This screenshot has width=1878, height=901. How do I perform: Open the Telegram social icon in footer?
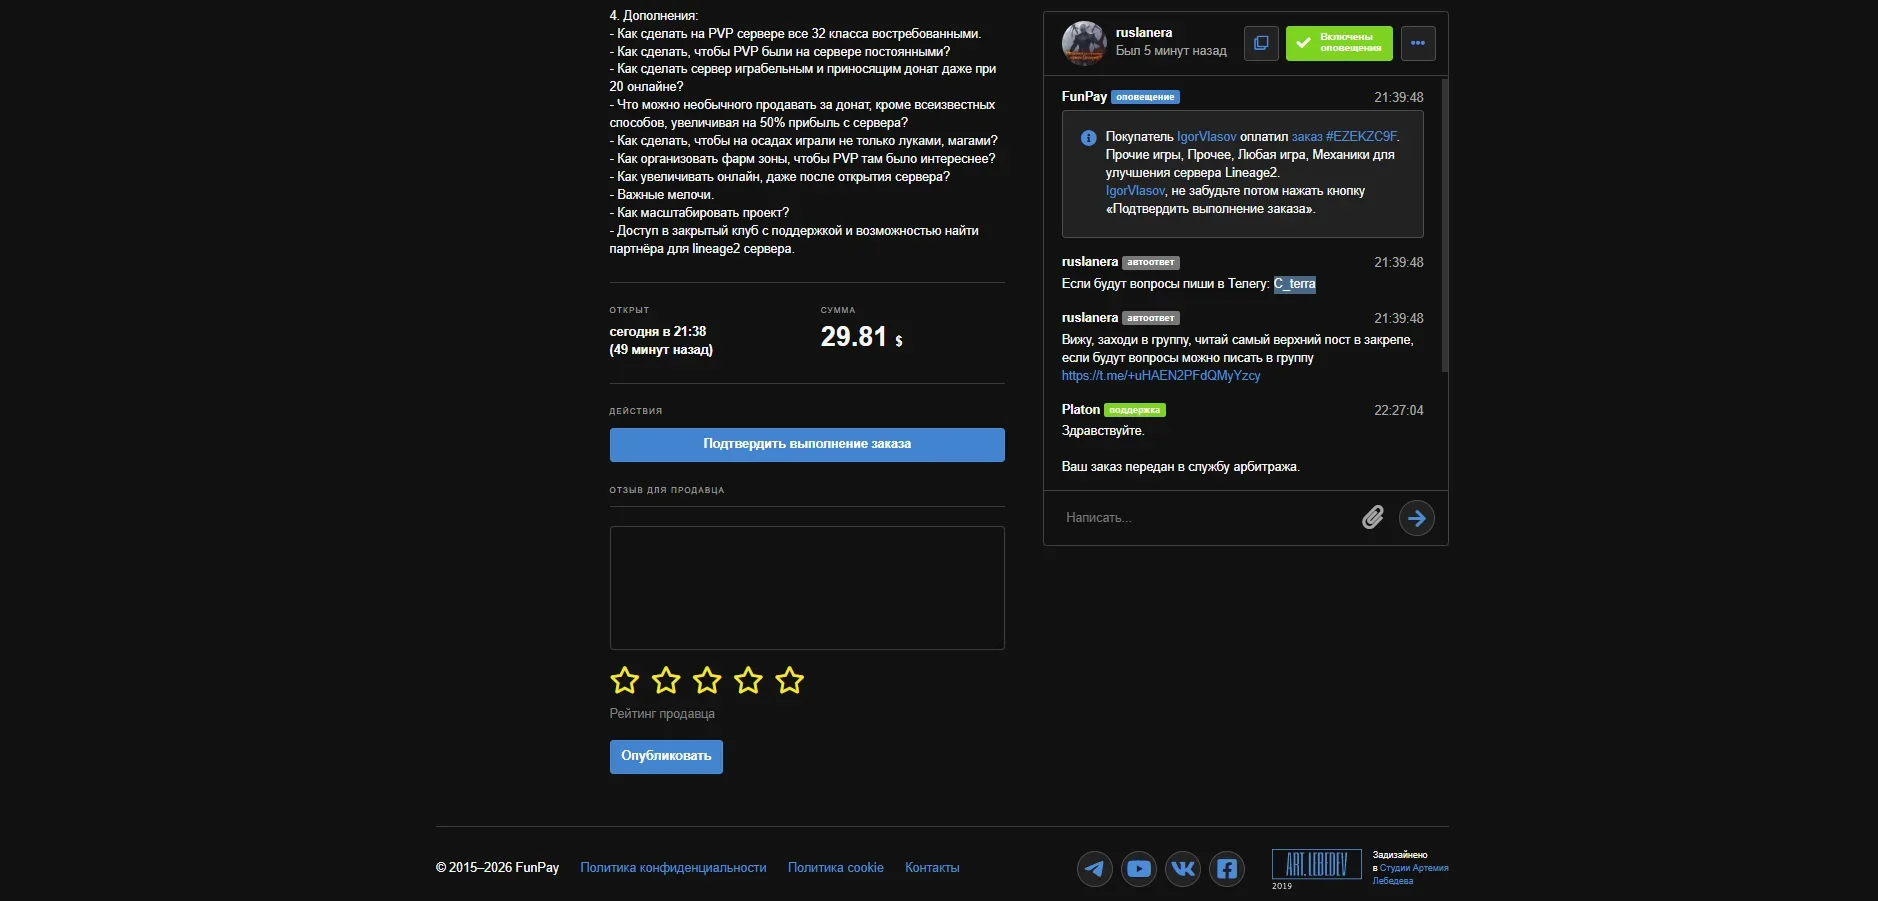pyautogui.click(x=1095, y=868)
